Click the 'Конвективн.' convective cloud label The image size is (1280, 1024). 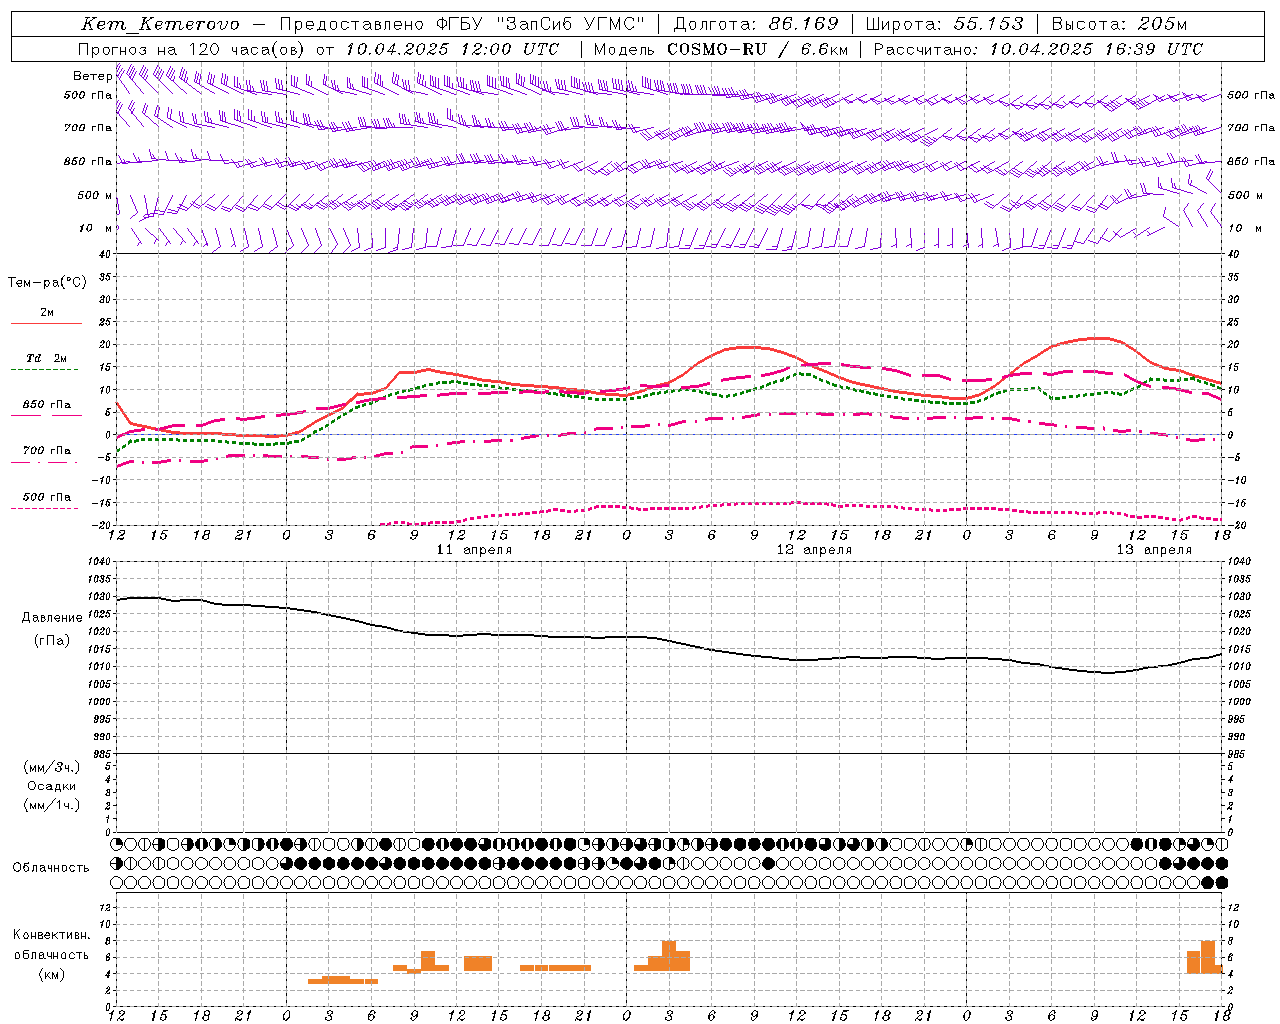[52, 935]
